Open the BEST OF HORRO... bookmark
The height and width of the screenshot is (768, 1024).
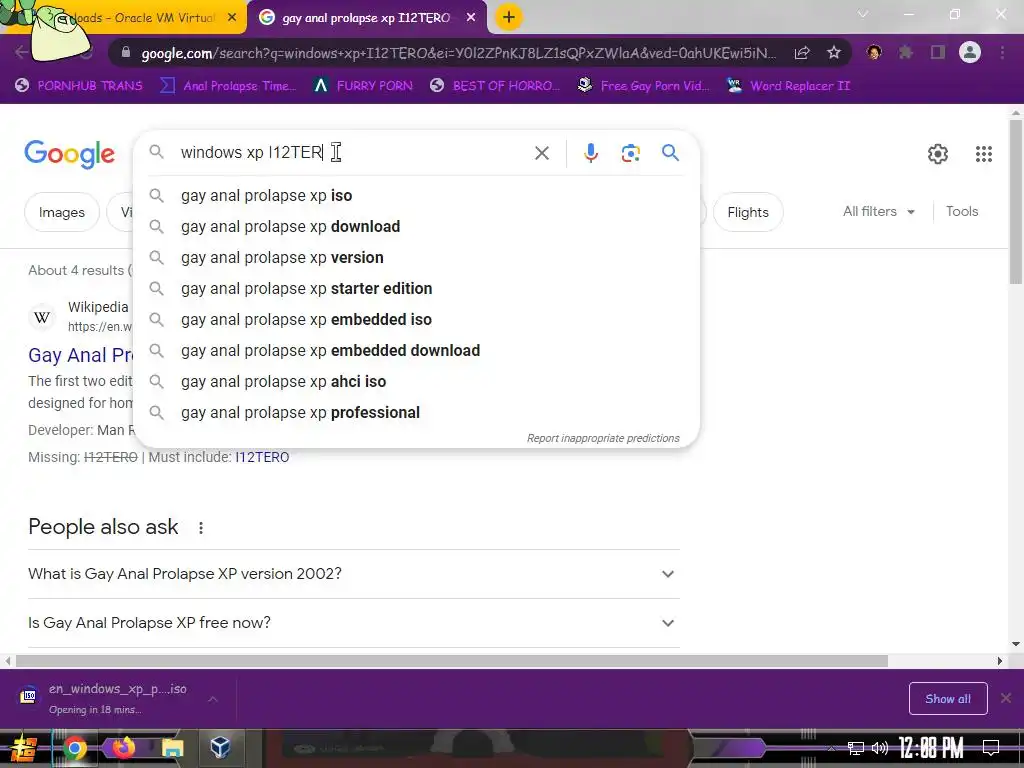[x=496, y=86]
